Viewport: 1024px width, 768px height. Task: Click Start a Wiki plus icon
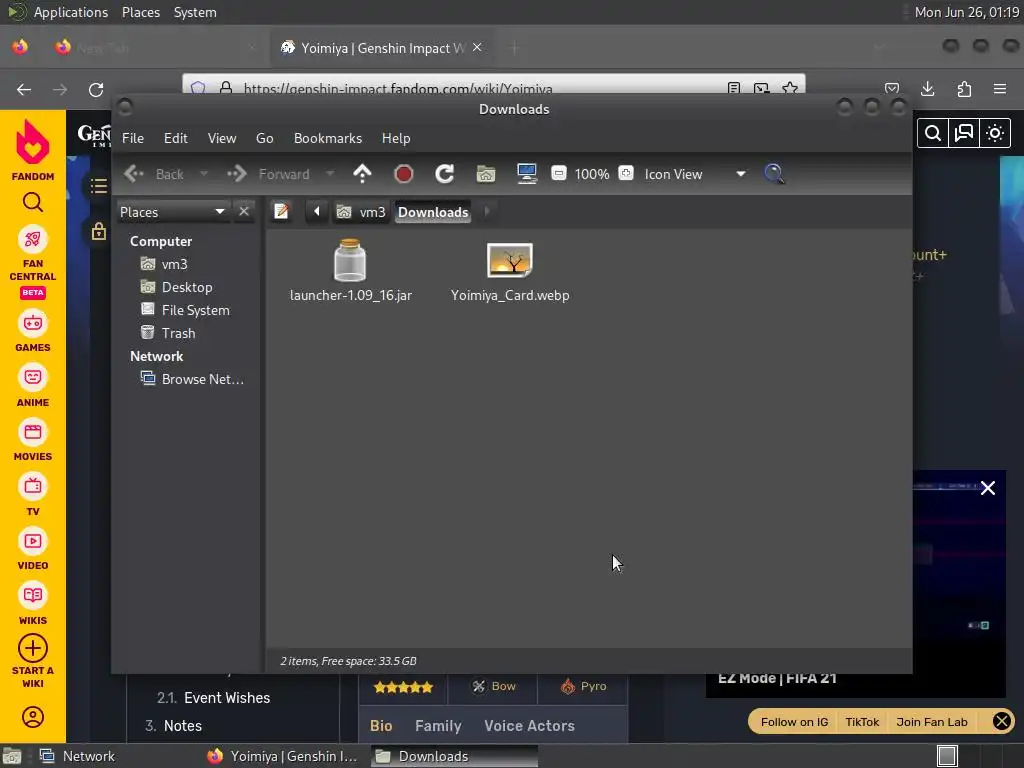coord(33,648)
